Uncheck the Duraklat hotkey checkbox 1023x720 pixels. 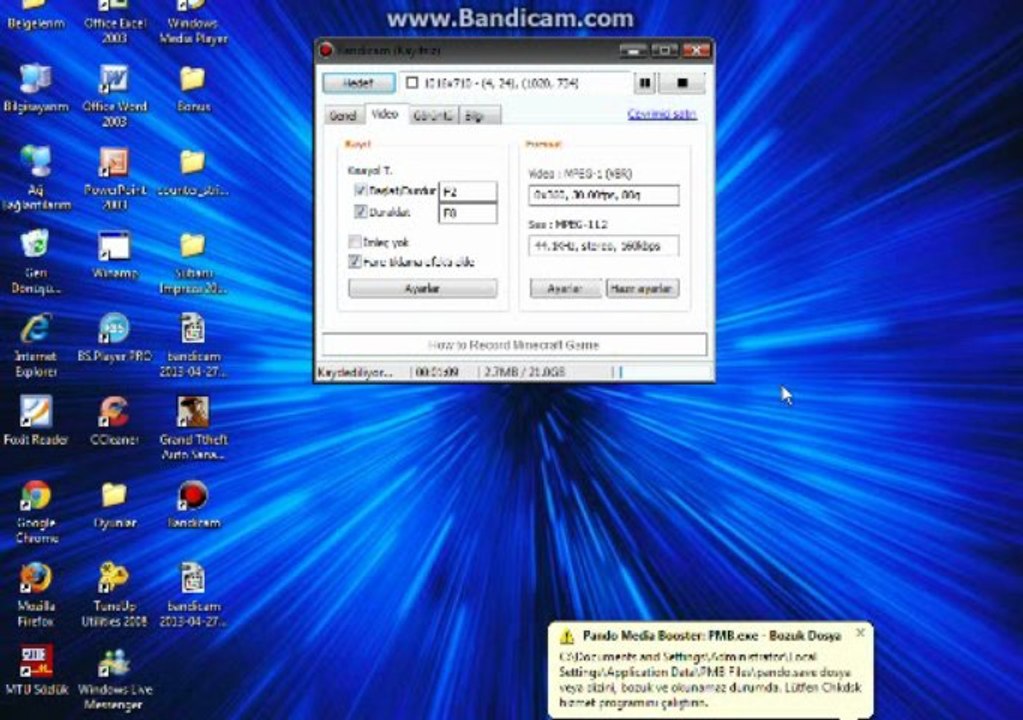coord(360,211)
